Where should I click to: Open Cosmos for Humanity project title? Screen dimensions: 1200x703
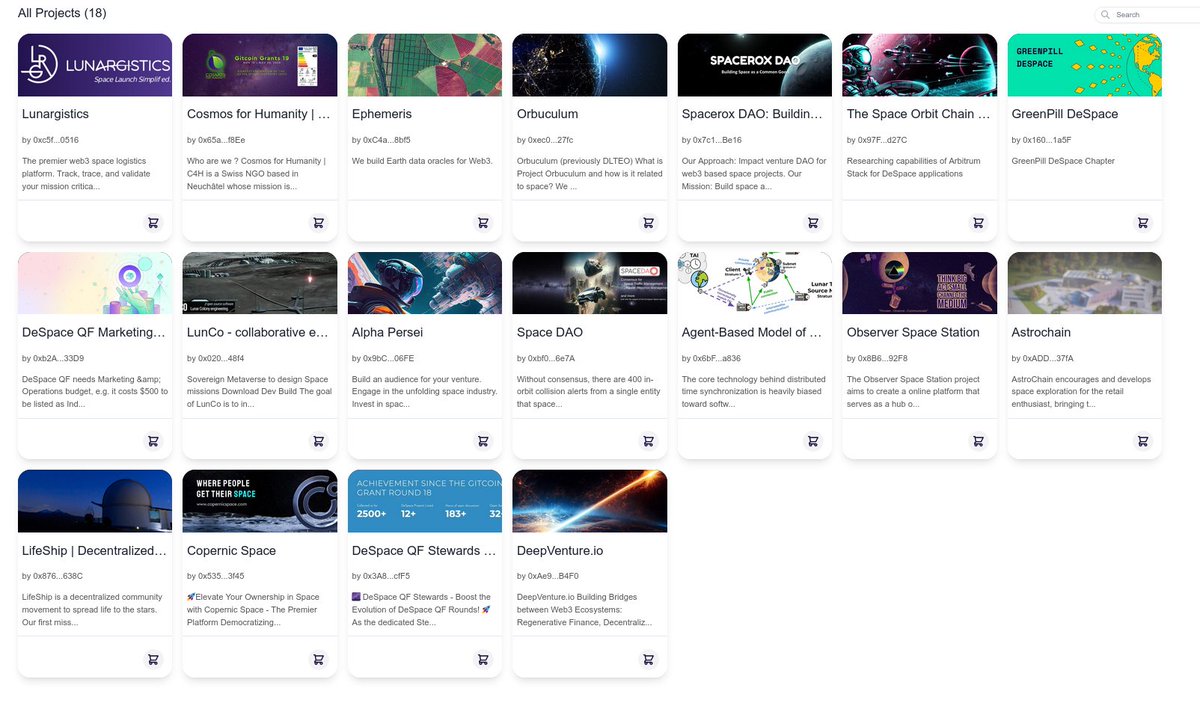tap(259, 114)
